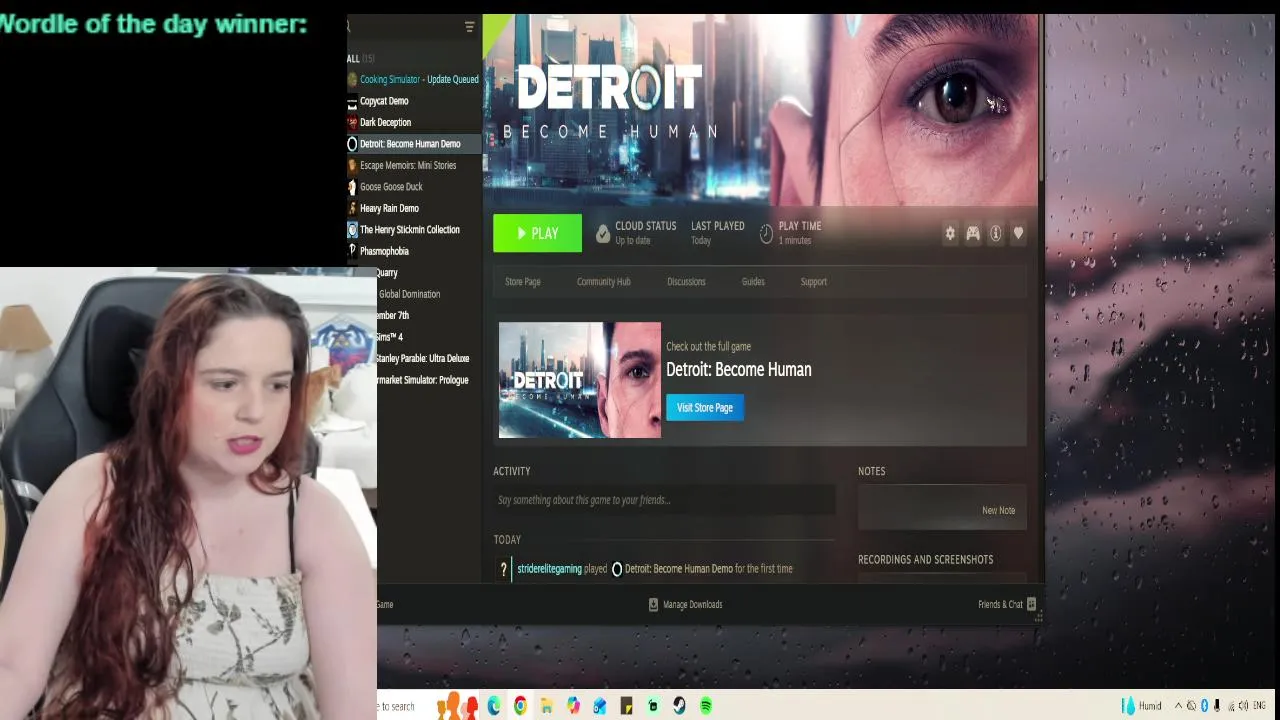Screen dimensions: 1280x720
Task: Click the activity status input field
Action: [x=664, y=500]
